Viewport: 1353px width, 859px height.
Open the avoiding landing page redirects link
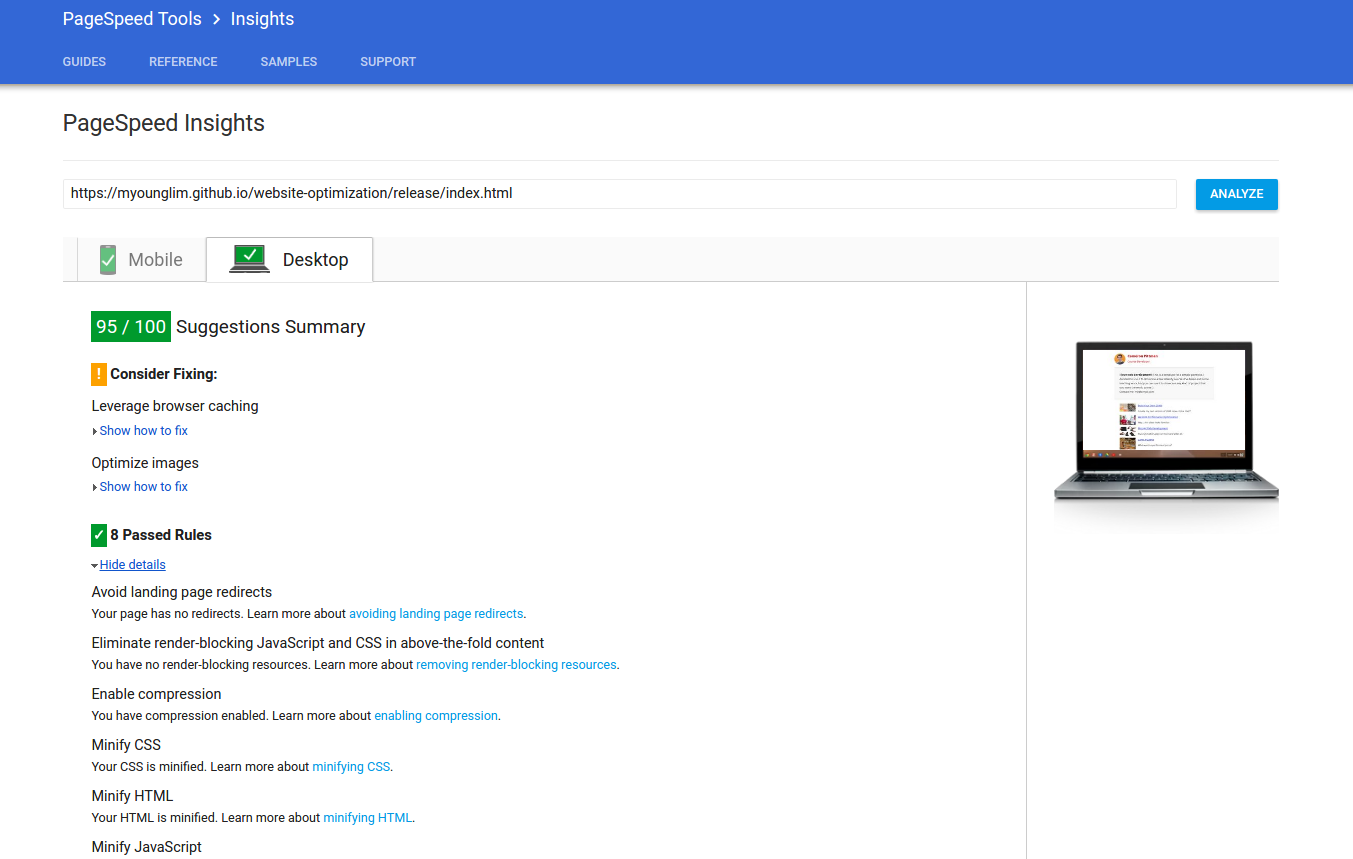[x=435, y=614]
